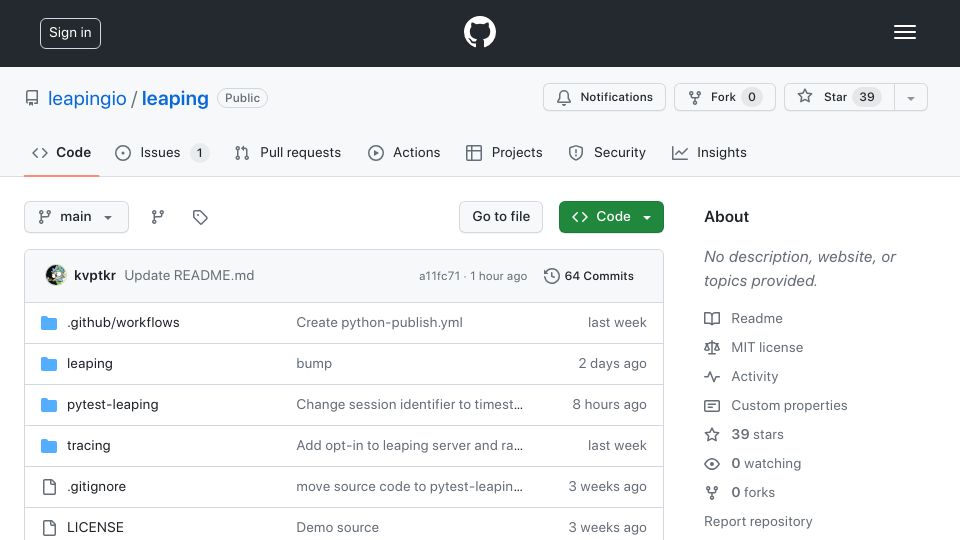960x540 pixels.
Task: View branches via the branch icon
Action: click(x=158, y=217)
